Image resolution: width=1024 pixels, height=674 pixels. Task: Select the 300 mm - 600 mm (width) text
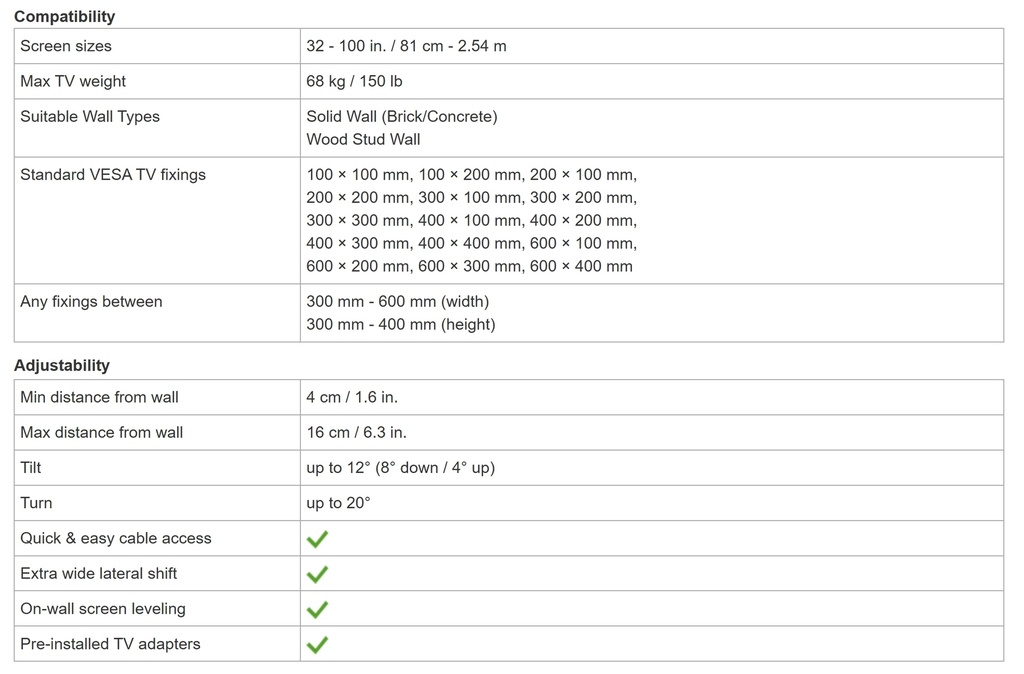397,301
